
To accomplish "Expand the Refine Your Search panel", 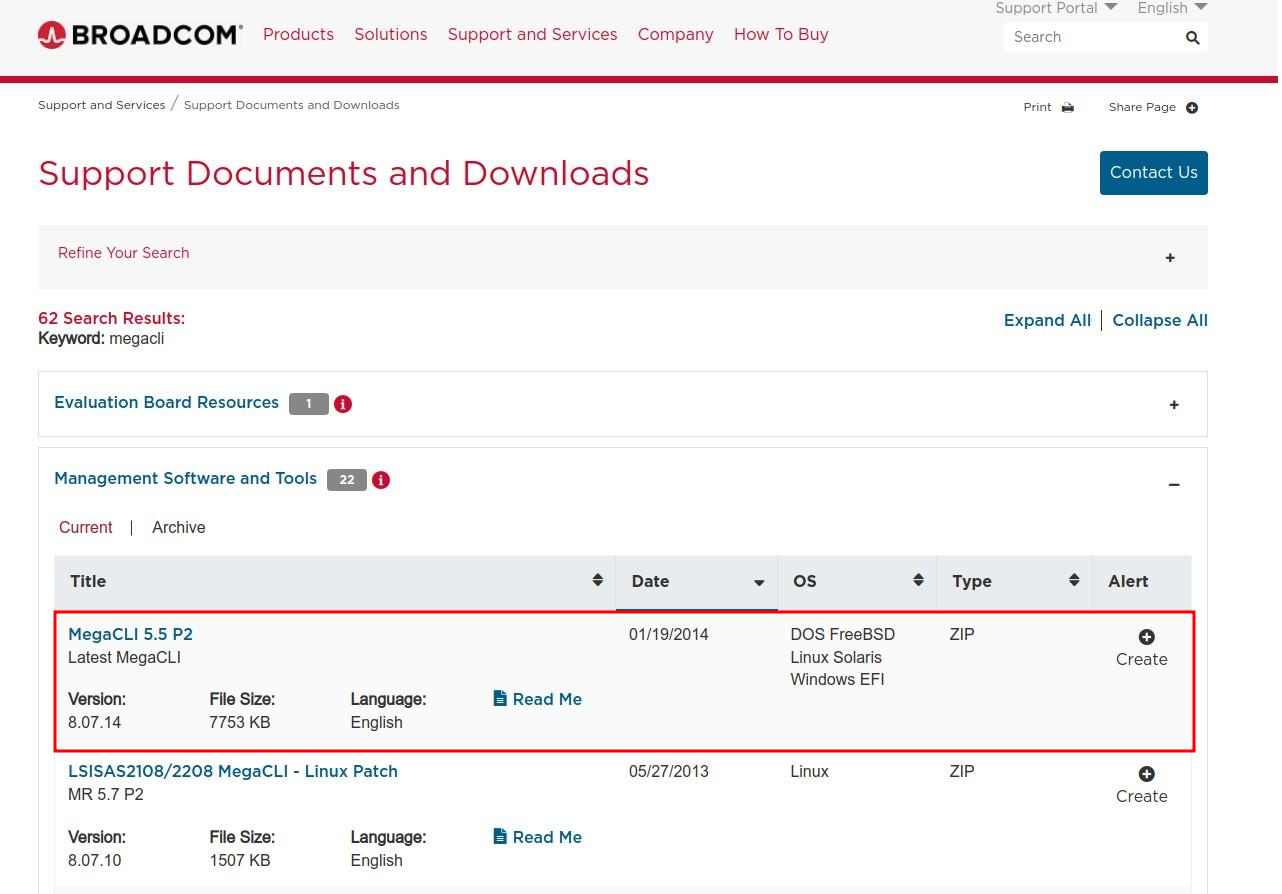I will (x=1170, y=258).
